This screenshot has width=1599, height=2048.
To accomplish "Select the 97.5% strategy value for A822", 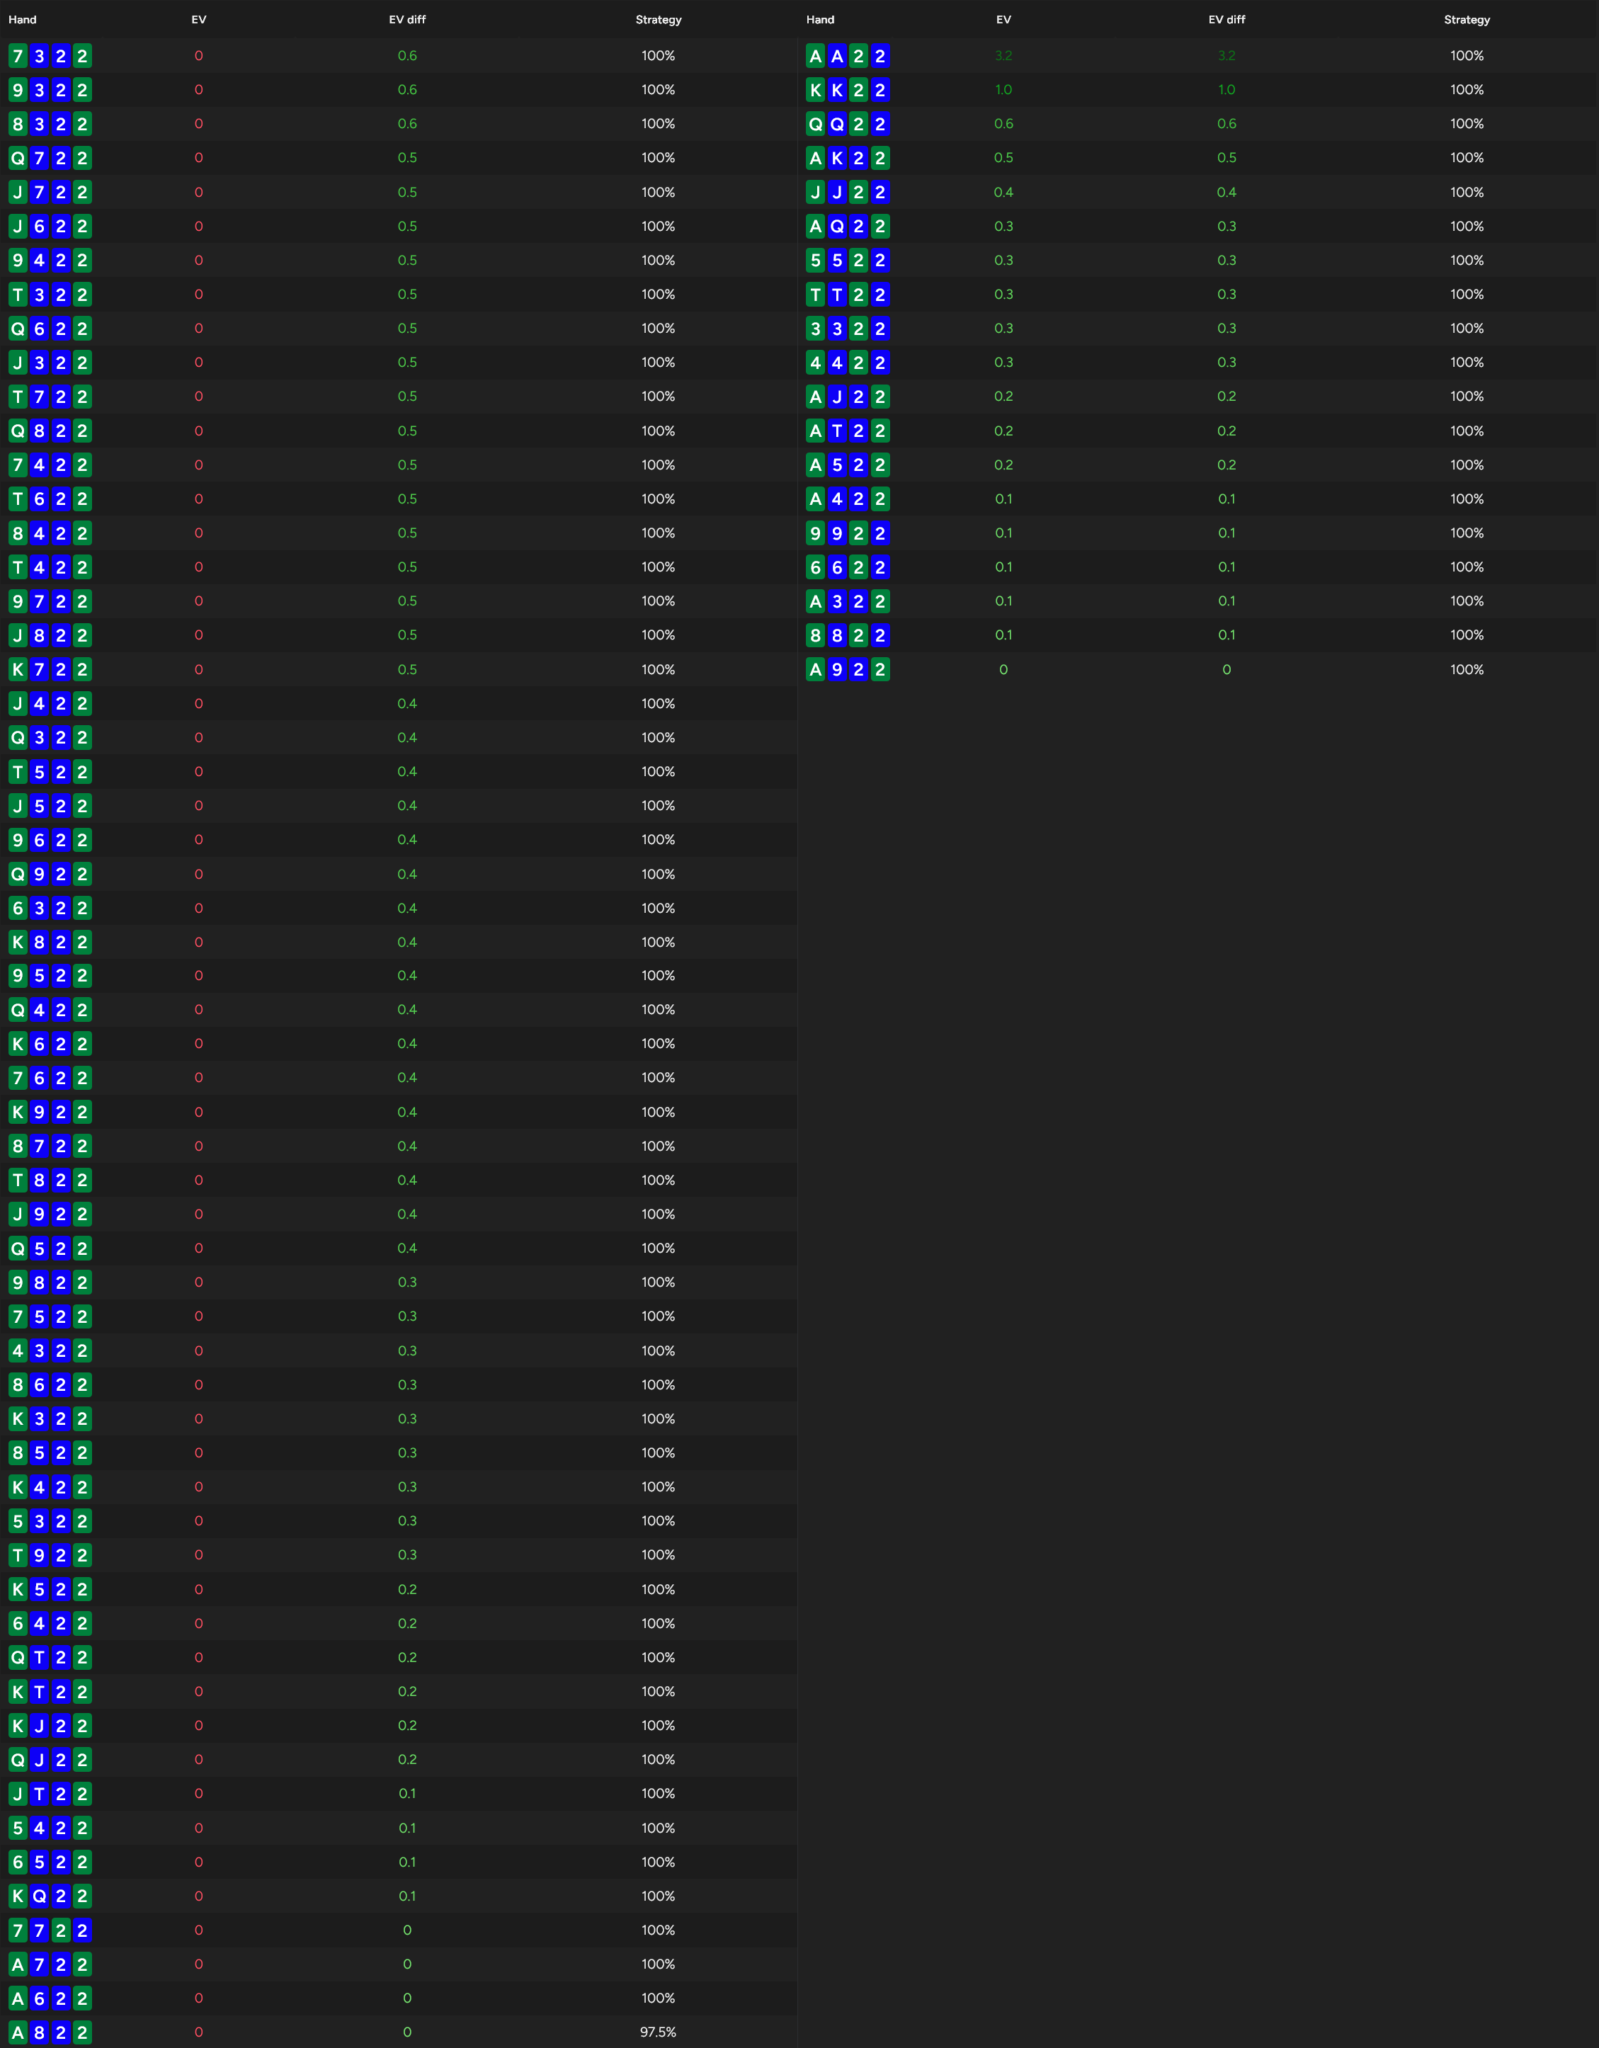I will pos(658,2032).
